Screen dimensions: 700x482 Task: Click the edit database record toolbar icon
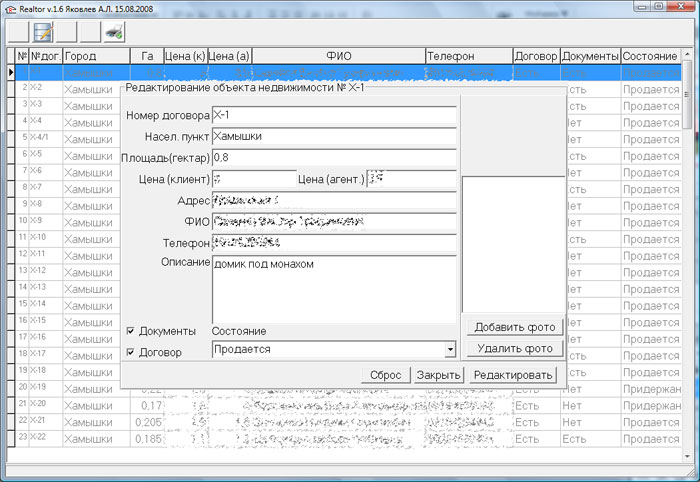43,32
